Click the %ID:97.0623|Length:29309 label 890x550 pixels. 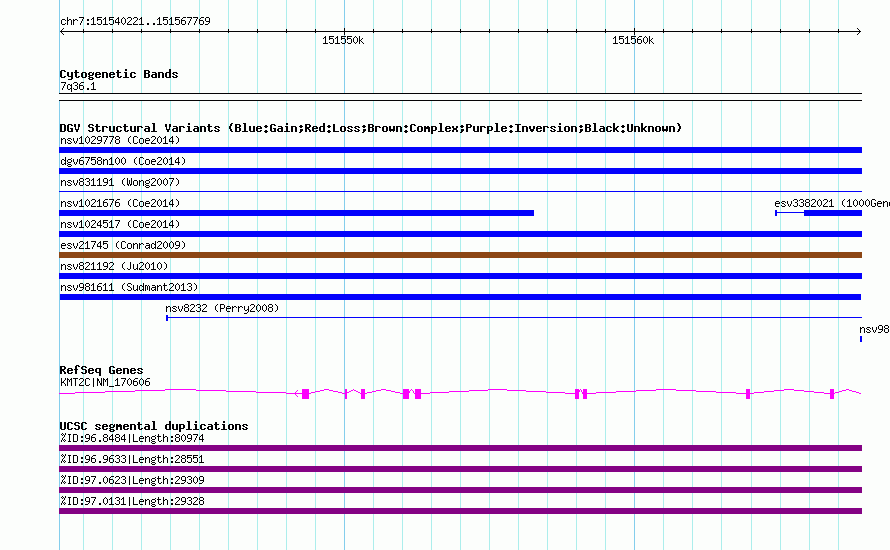click(132, 480)
